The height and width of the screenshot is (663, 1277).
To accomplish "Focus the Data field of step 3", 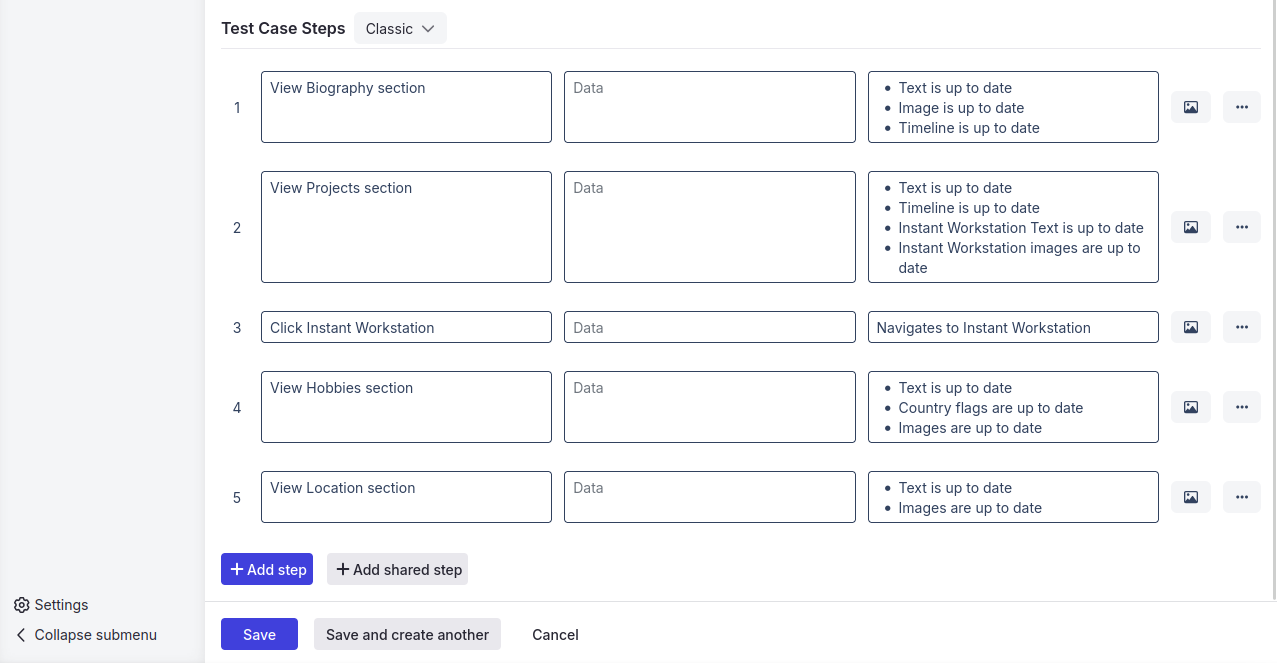I will (709, 327).
